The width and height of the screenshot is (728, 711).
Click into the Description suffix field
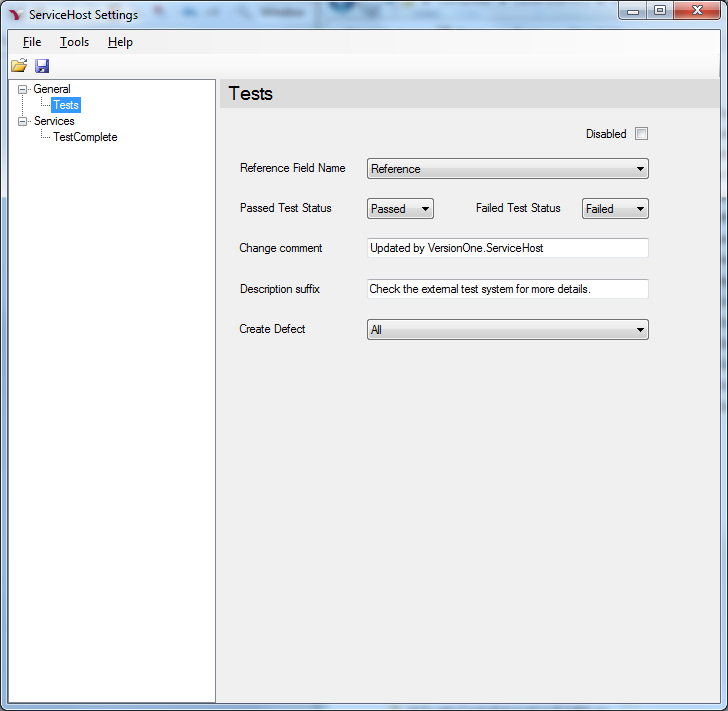[x=507, y=289]
